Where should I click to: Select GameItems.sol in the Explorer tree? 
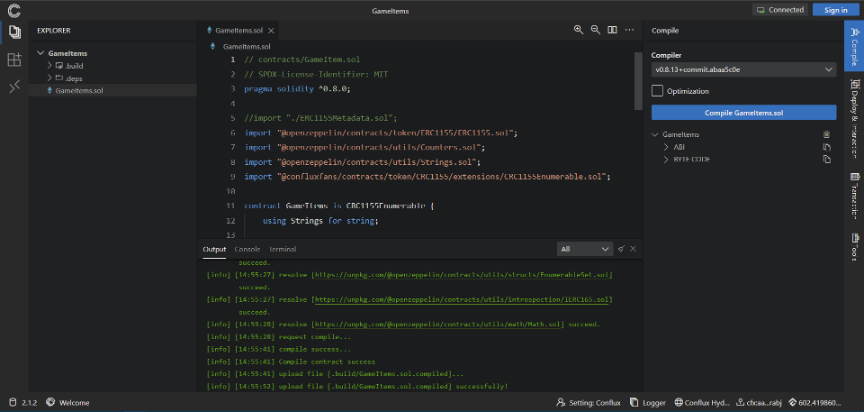click(x=79, y=90)
